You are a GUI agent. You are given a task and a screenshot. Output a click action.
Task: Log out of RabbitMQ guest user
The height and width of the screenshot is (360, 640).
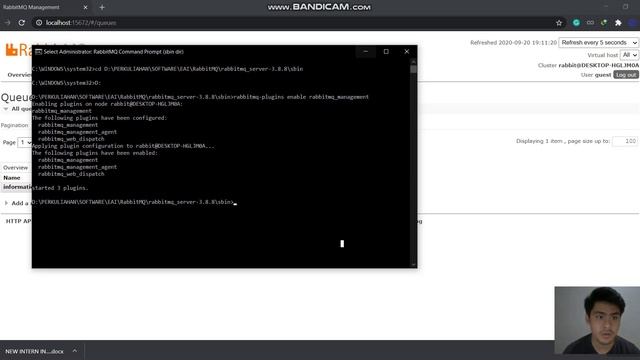[626, 75]
